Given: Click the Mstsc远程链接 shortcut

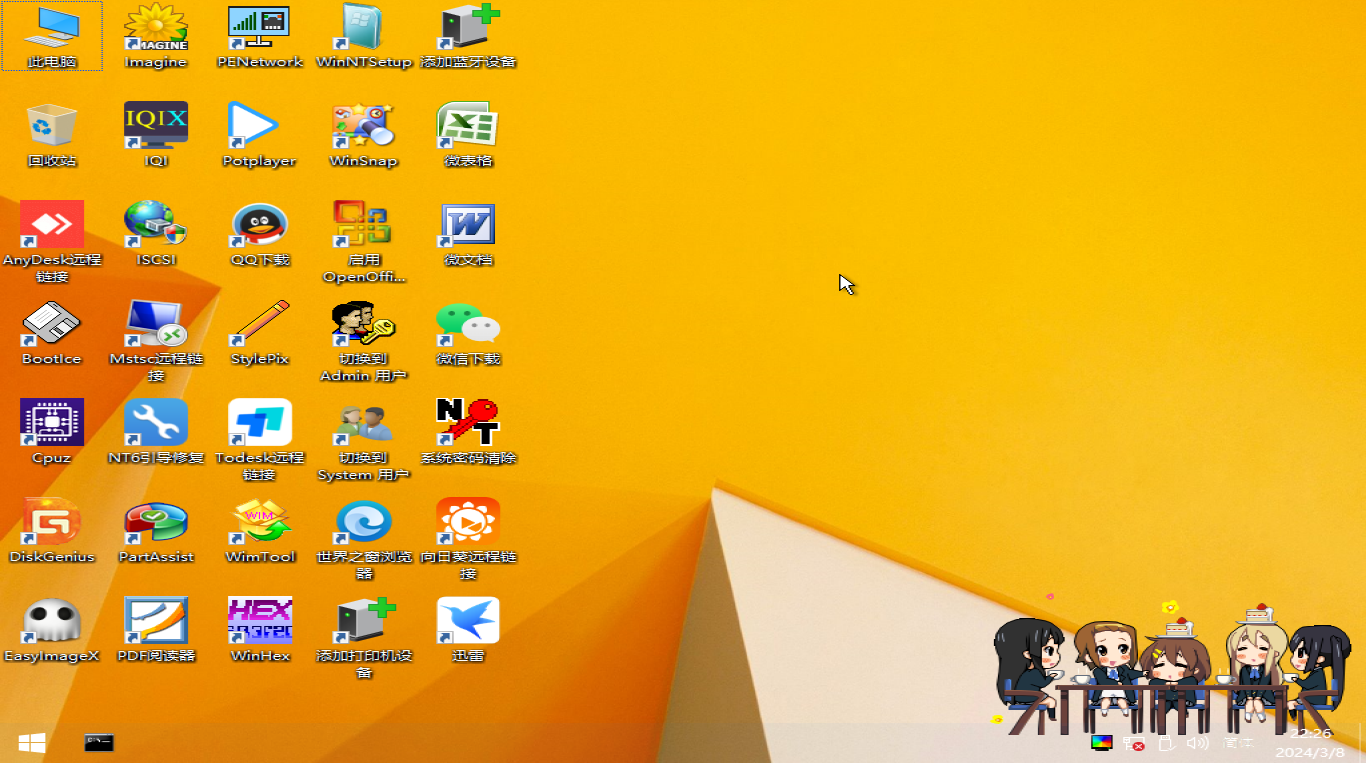Looking at the screenshot, I should (156, 341).
